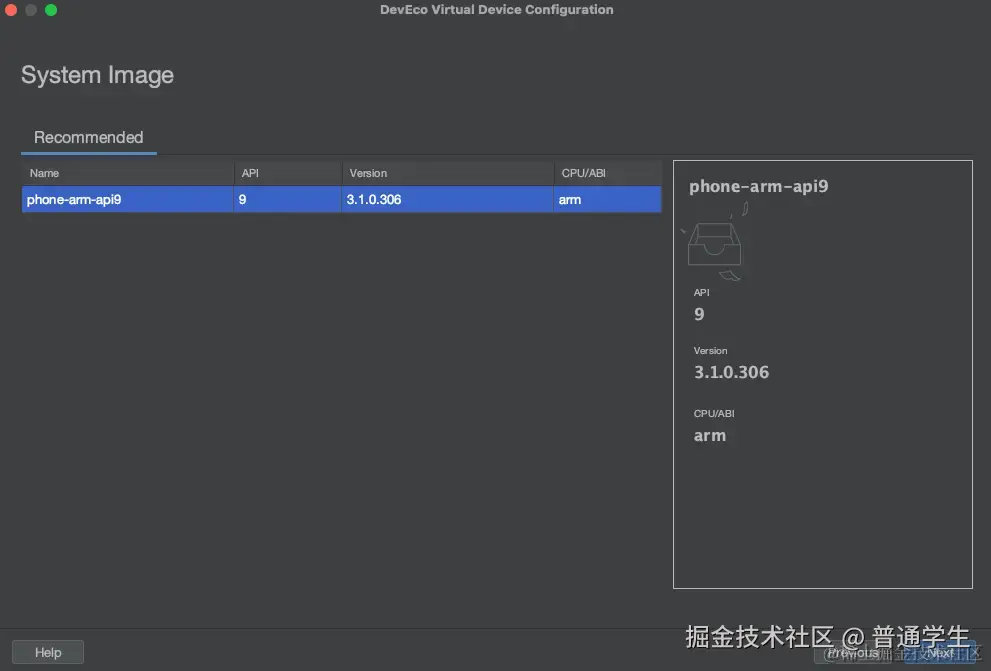Screen dimensions: 991x671
Task: Click the macOS yellow minimize button
Action: (30, 9)
